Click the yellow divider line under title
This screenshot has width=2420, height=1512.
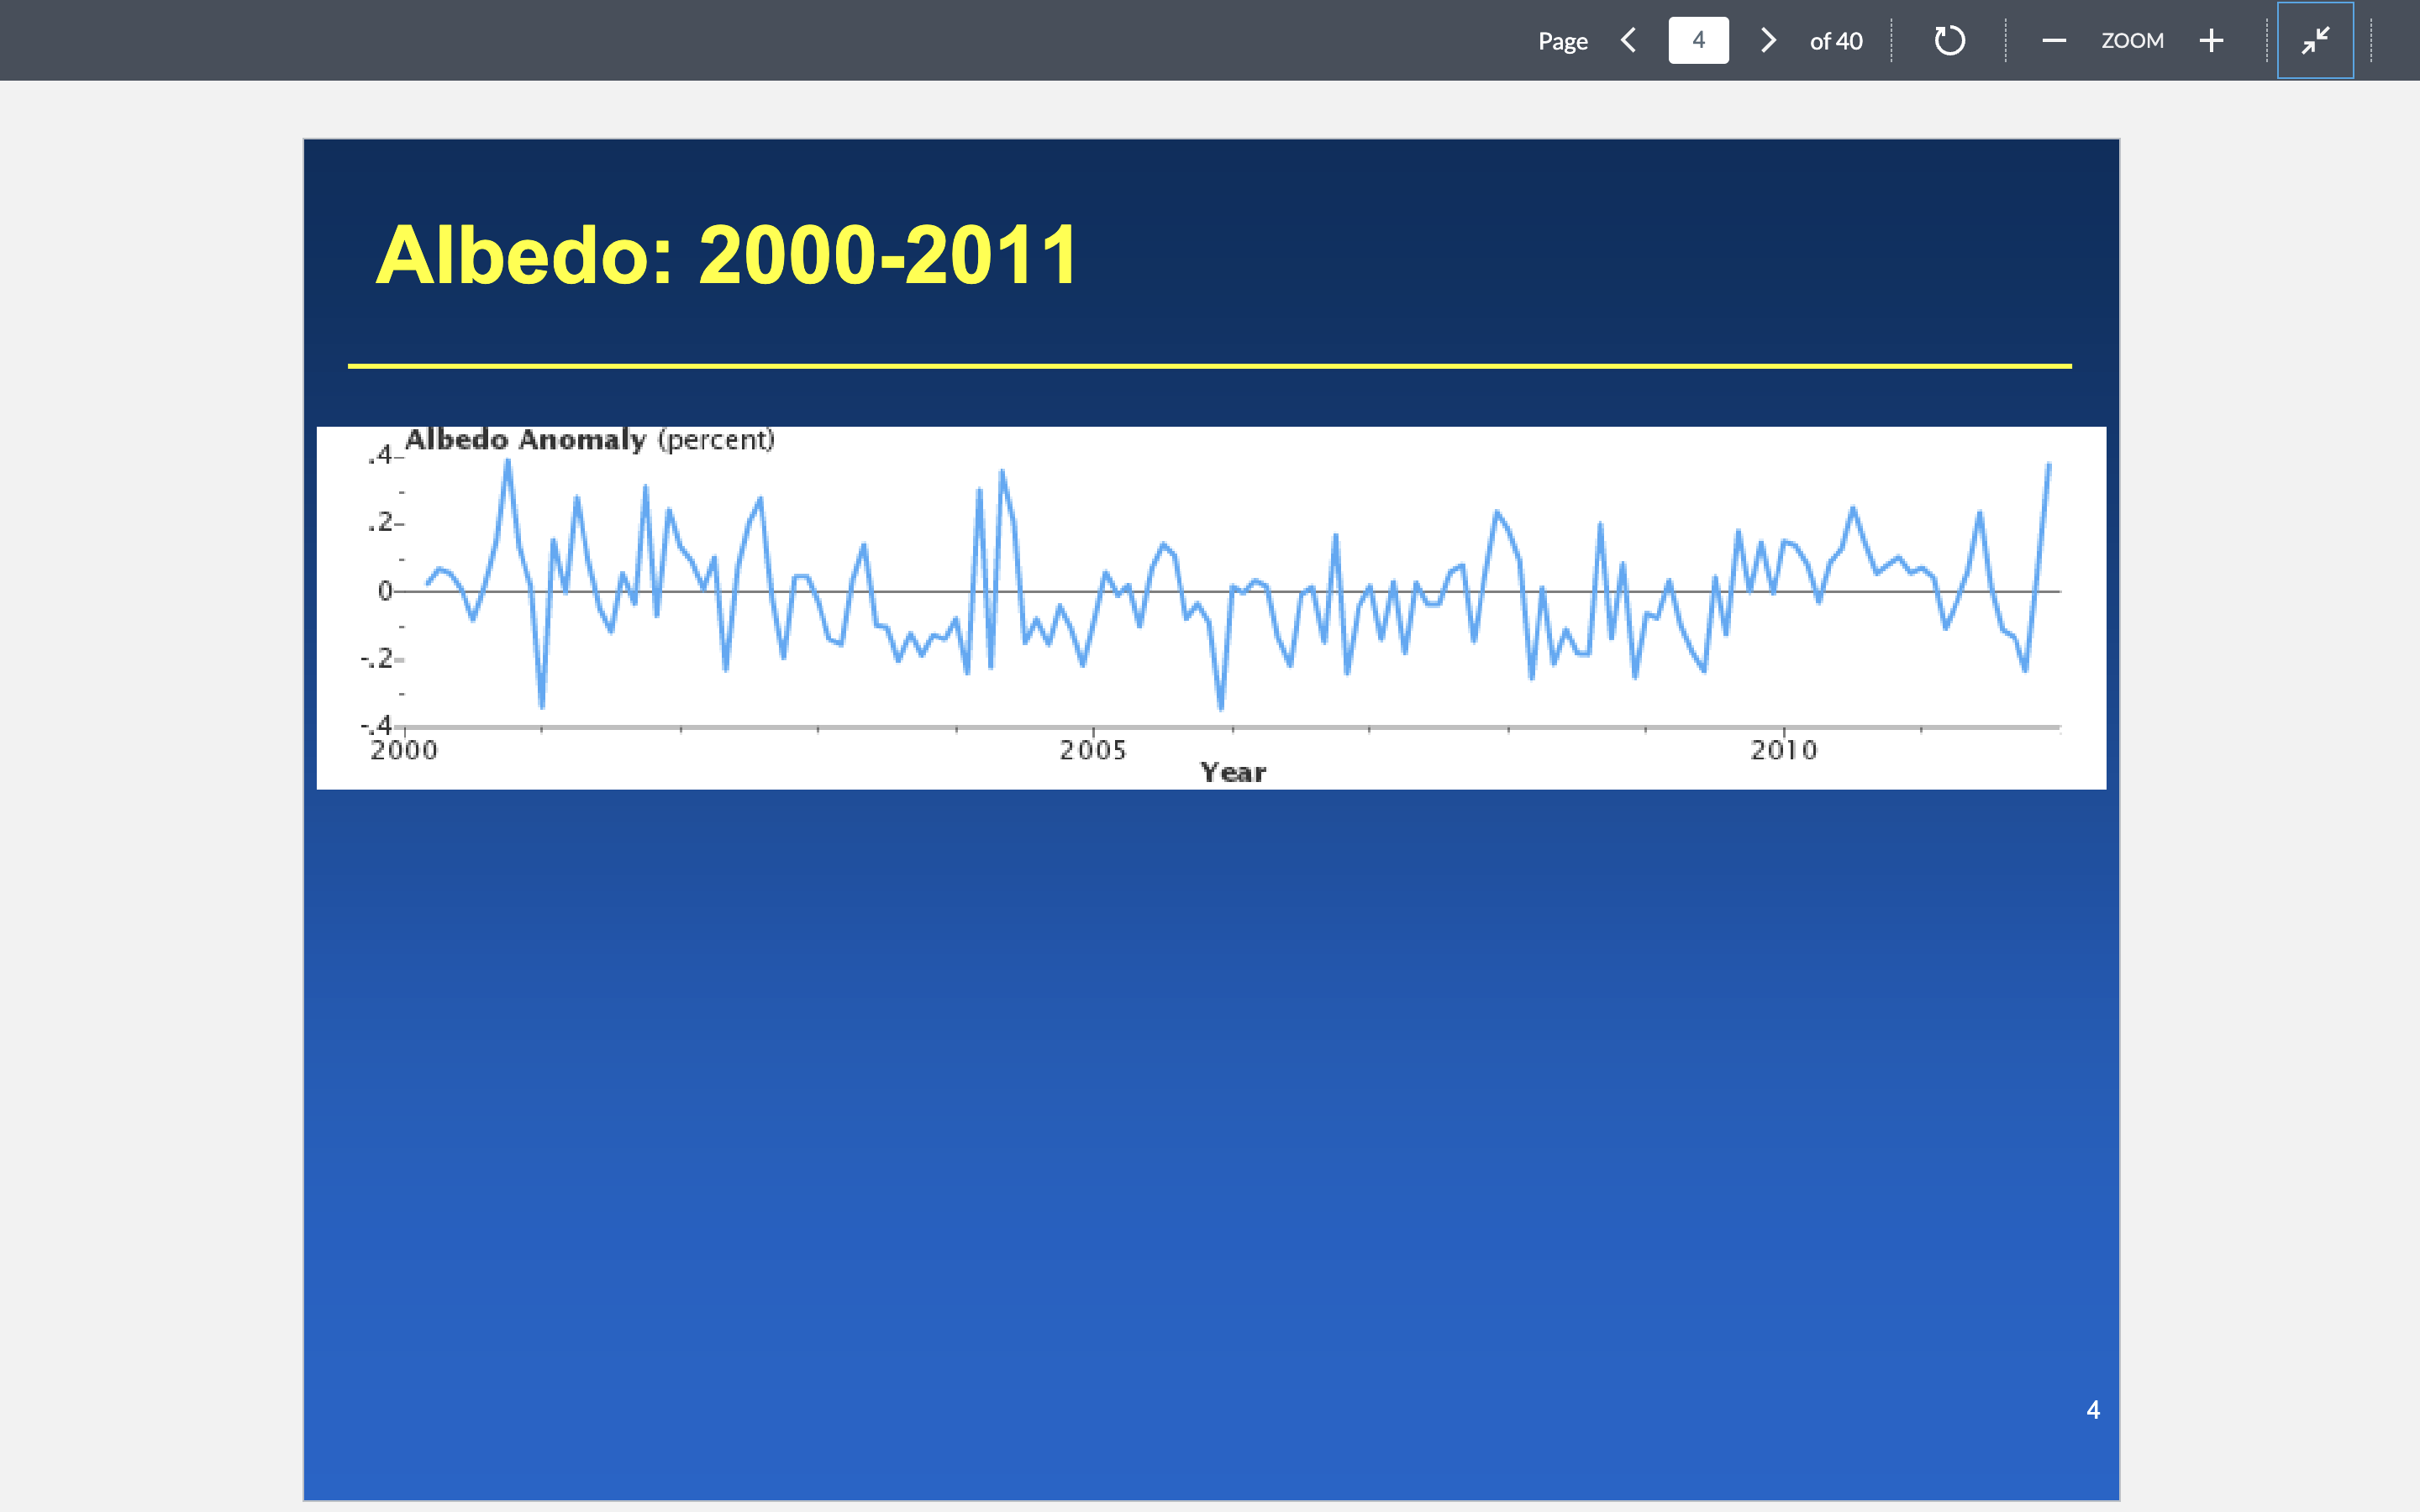pos(1209,366)
